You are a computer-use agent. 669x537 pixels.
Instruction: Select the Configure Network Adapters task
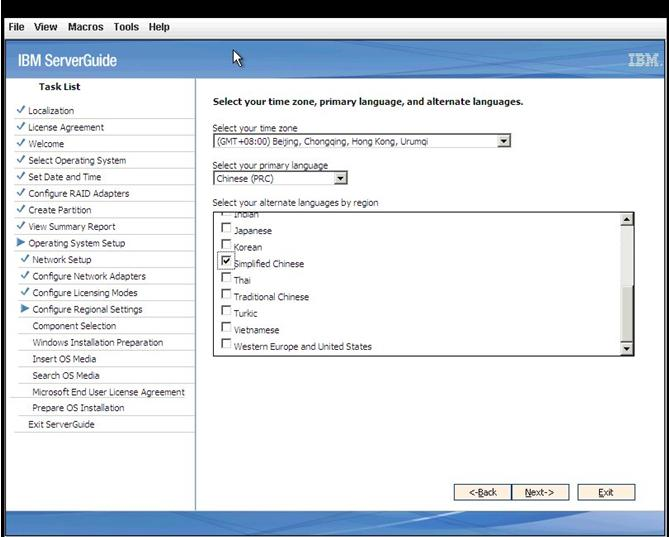pyautogui.click(x=89, y=276)
